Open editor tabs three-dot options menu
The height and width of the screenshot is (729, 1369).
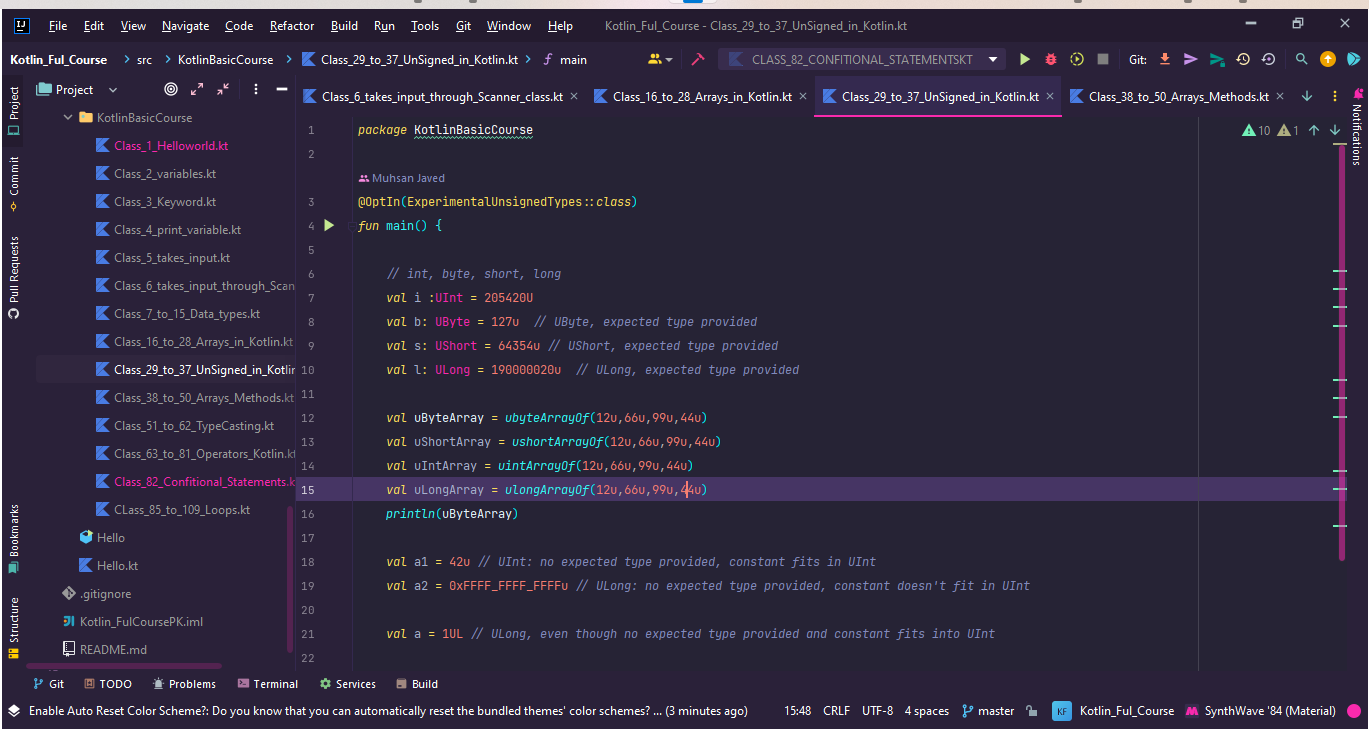(x=1335, y=97)
